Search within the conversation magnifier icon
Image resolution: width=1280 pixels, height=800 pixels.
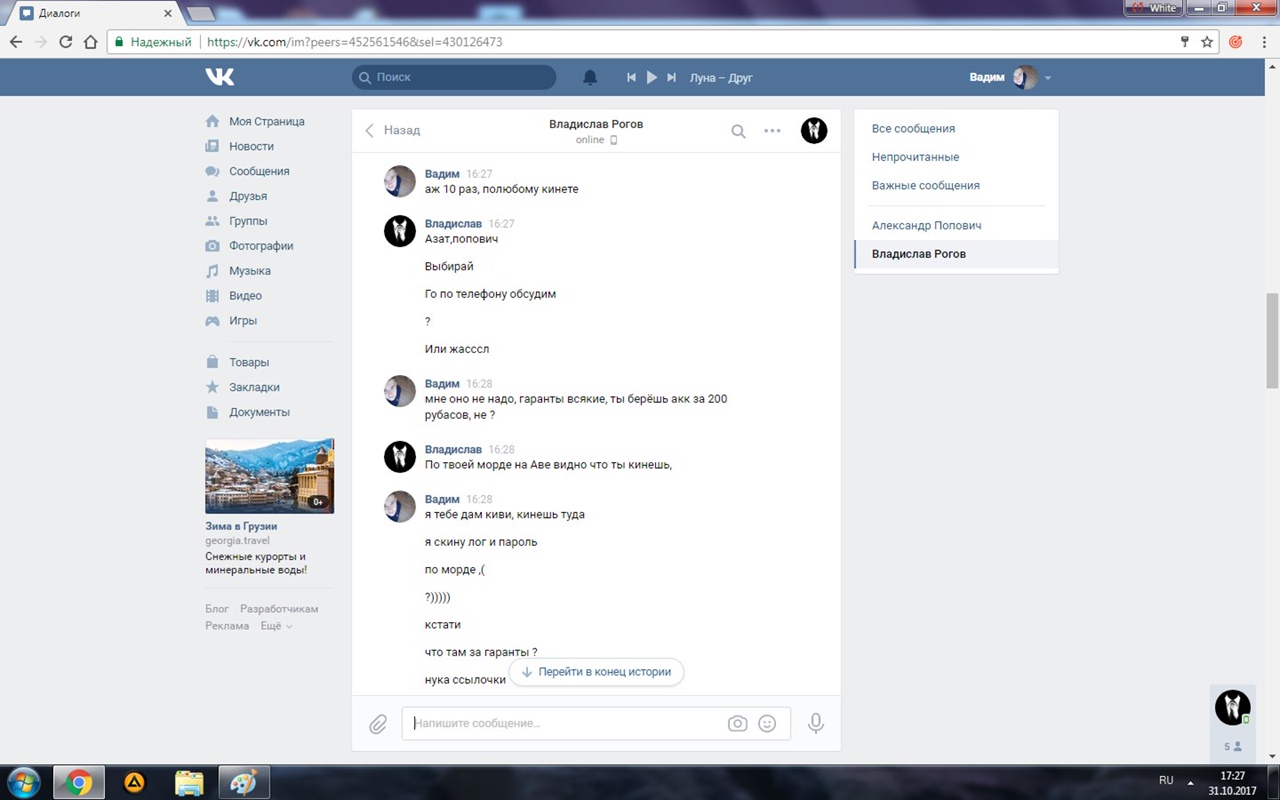coord(738,131)
